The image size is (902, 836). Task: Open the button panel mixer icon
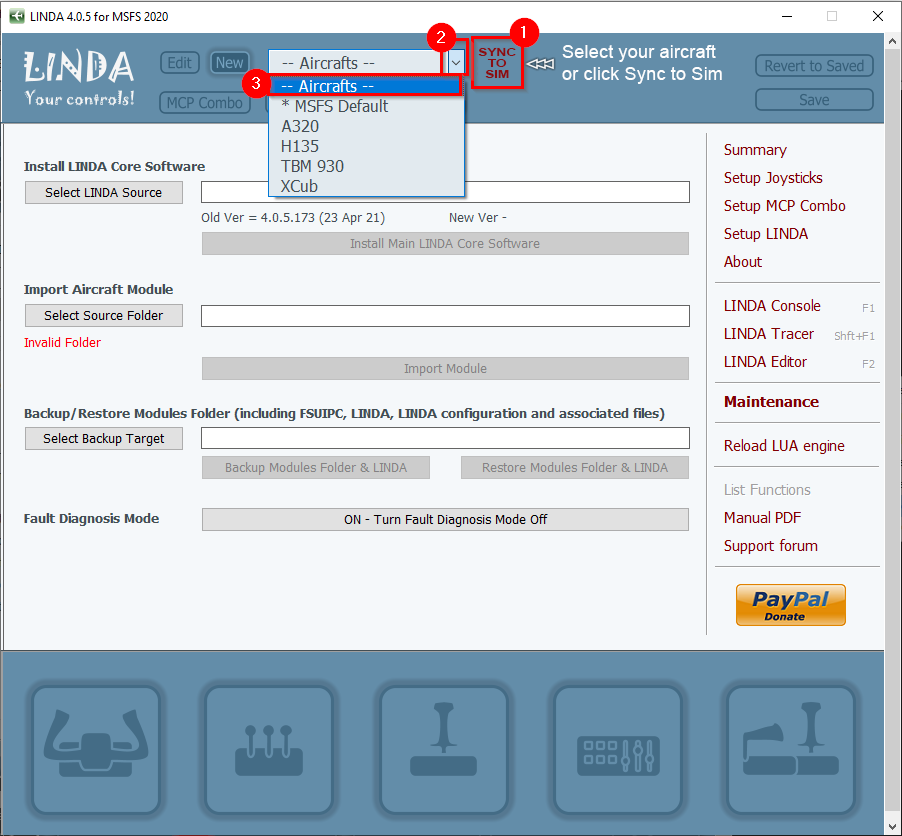click(618, 749)
